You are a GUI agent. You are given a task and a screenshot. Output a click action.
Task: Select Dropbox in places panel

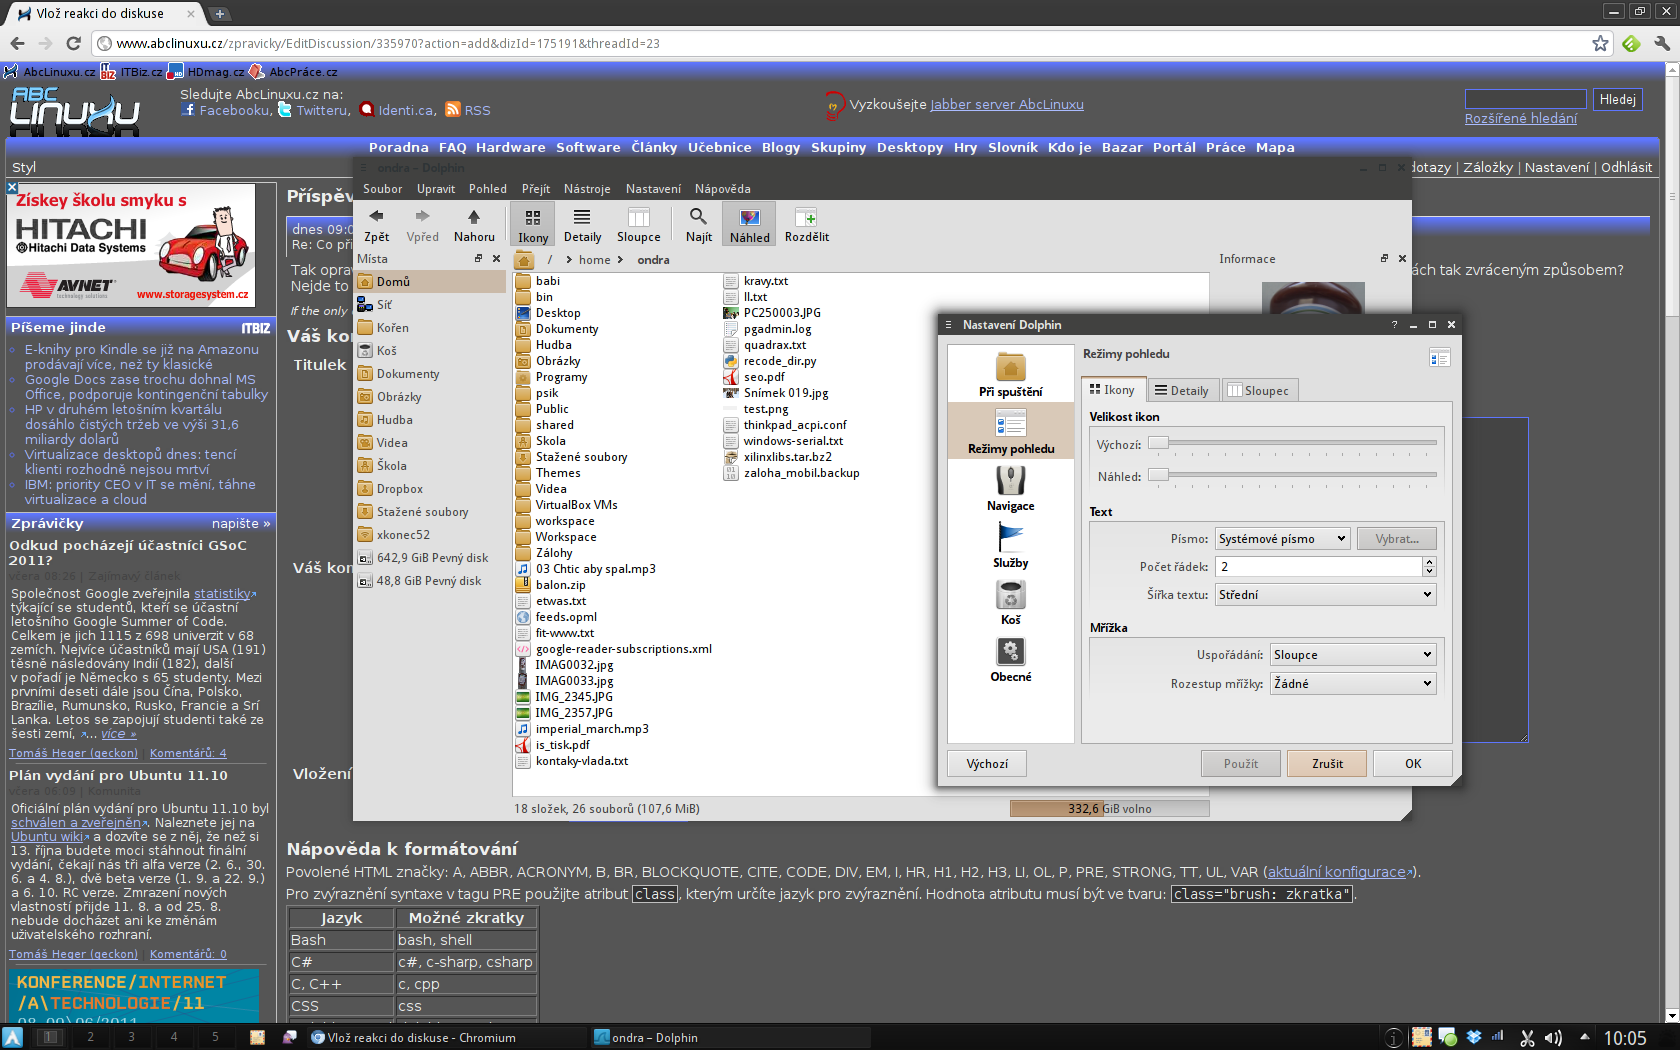pyautogui.click(x=431, y=489)
